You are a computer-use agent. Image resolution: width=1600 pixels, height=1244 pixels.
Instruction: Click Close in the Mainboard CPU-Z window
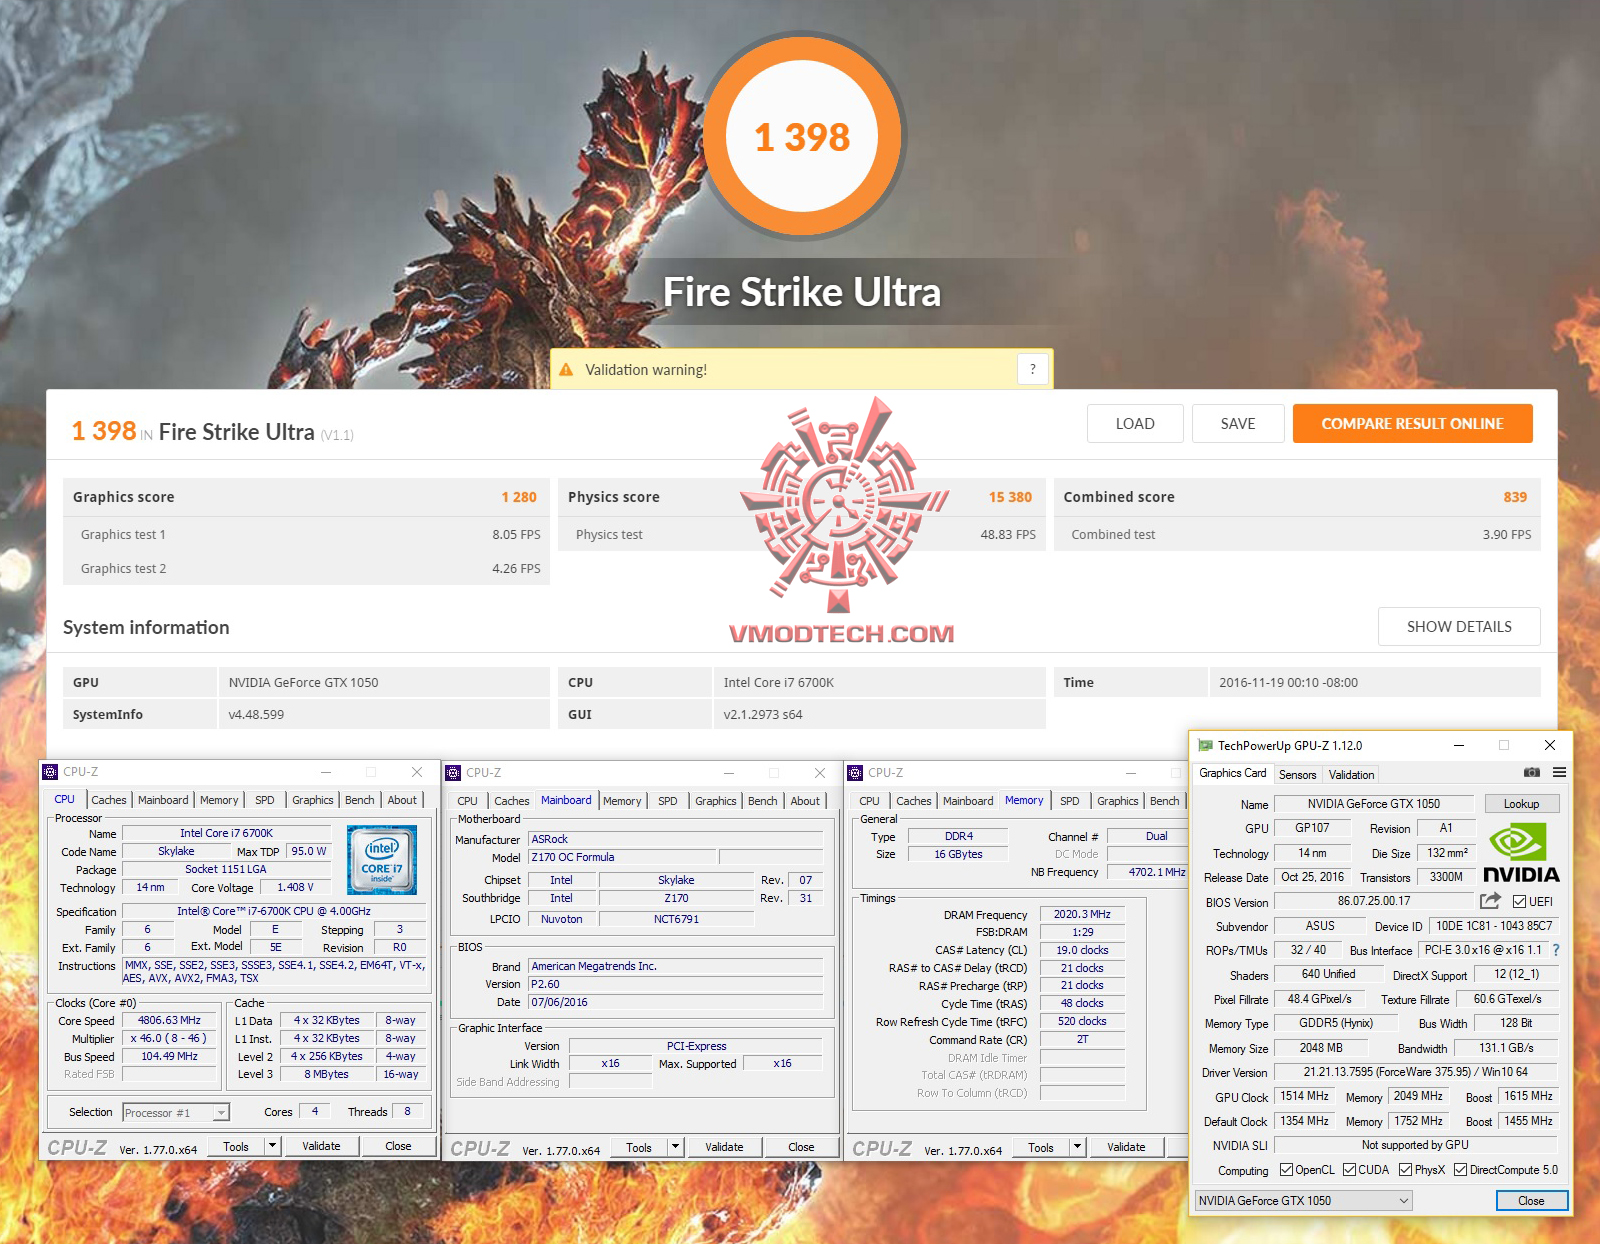click(801, 1147)
